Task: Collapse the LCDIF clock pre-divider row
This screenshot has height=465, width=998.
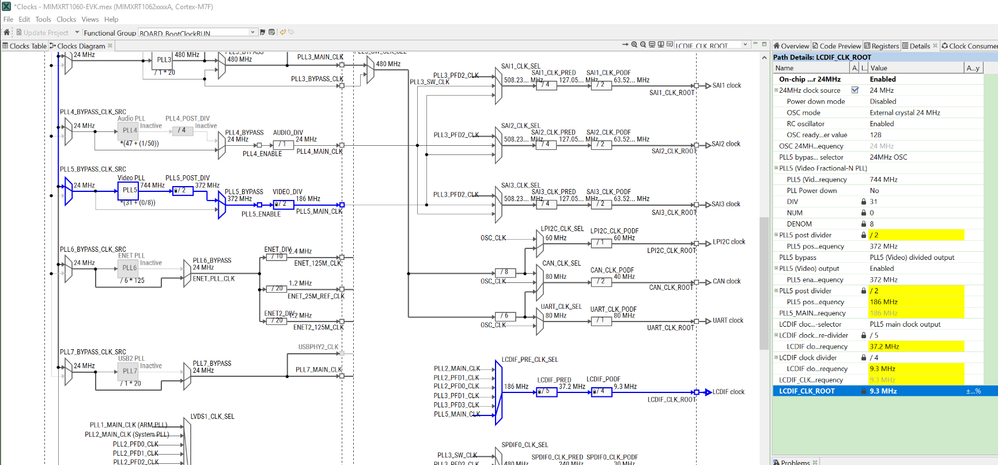Action: [x=776, y=335]
